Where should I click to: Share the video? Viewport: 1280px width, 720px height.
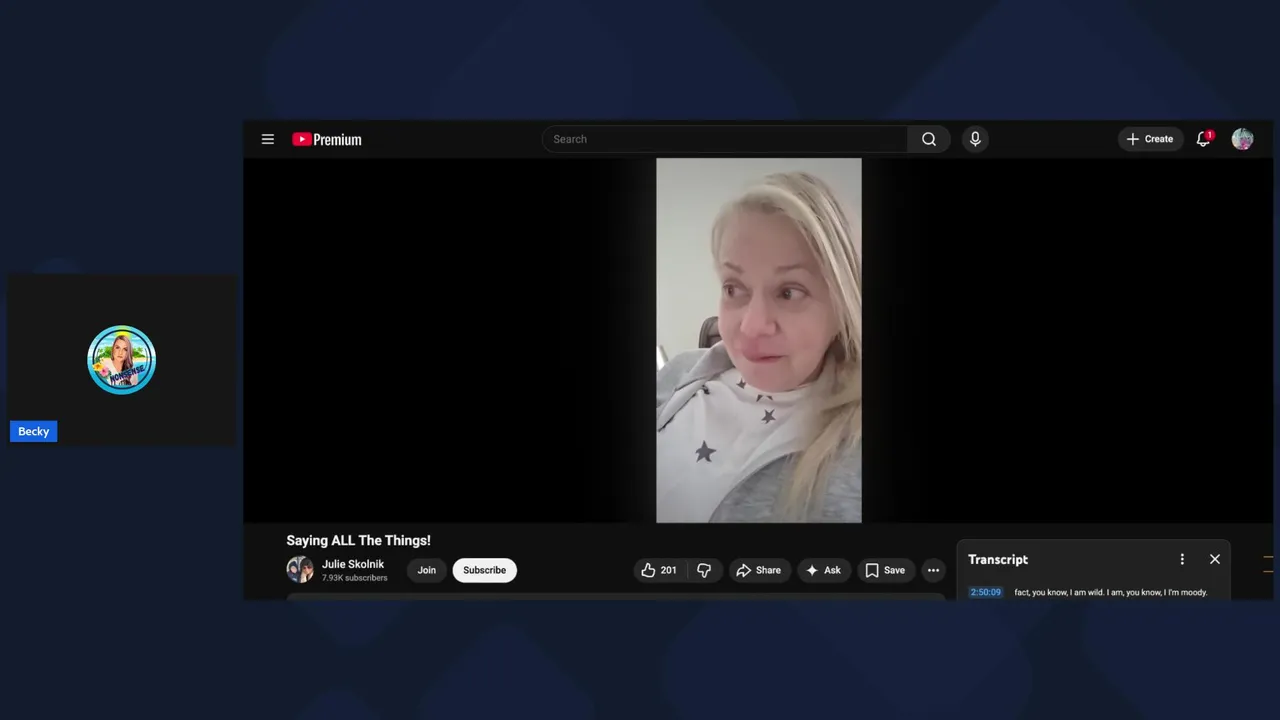click(x=759, y=570)
